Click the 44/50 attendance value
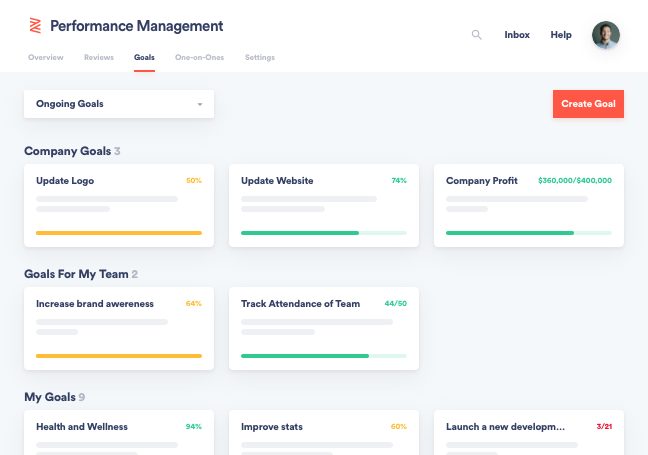This screenshot has height=455, width=648. (395, 304)
